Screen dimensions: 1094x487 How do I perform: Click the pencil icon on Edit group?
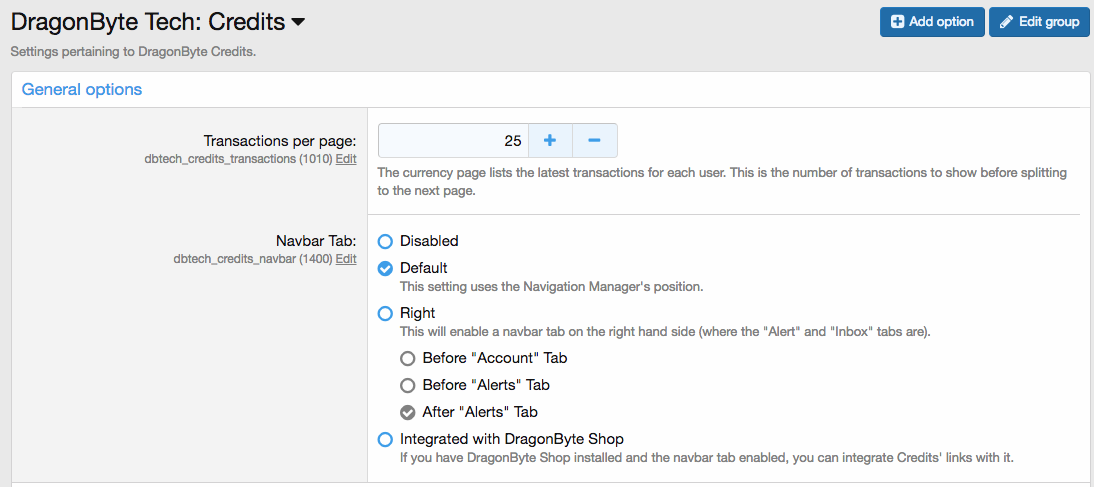1006,22
